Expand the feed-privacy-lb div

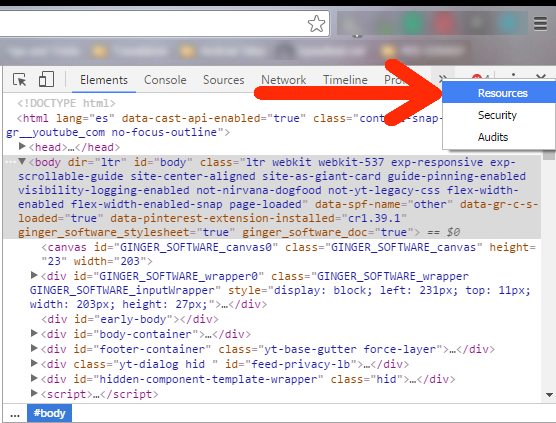(34, 363)
